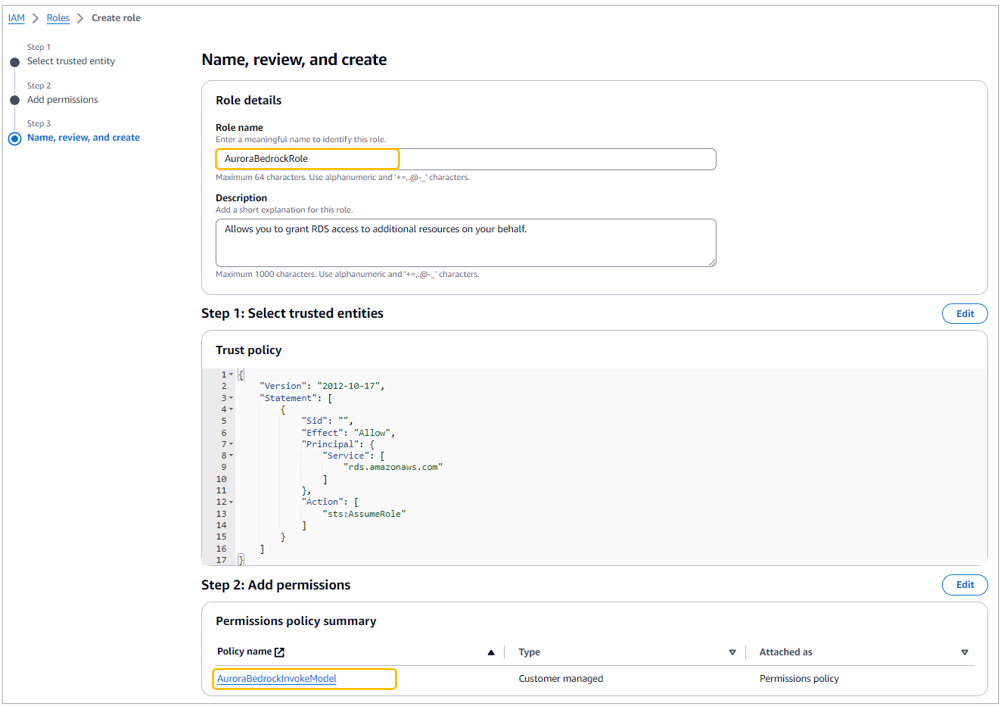This screenshot has height=706, width=1000.
Task: Collapse the Statement array at line 3
Action: pyautogui.click(x=231, y=398)
